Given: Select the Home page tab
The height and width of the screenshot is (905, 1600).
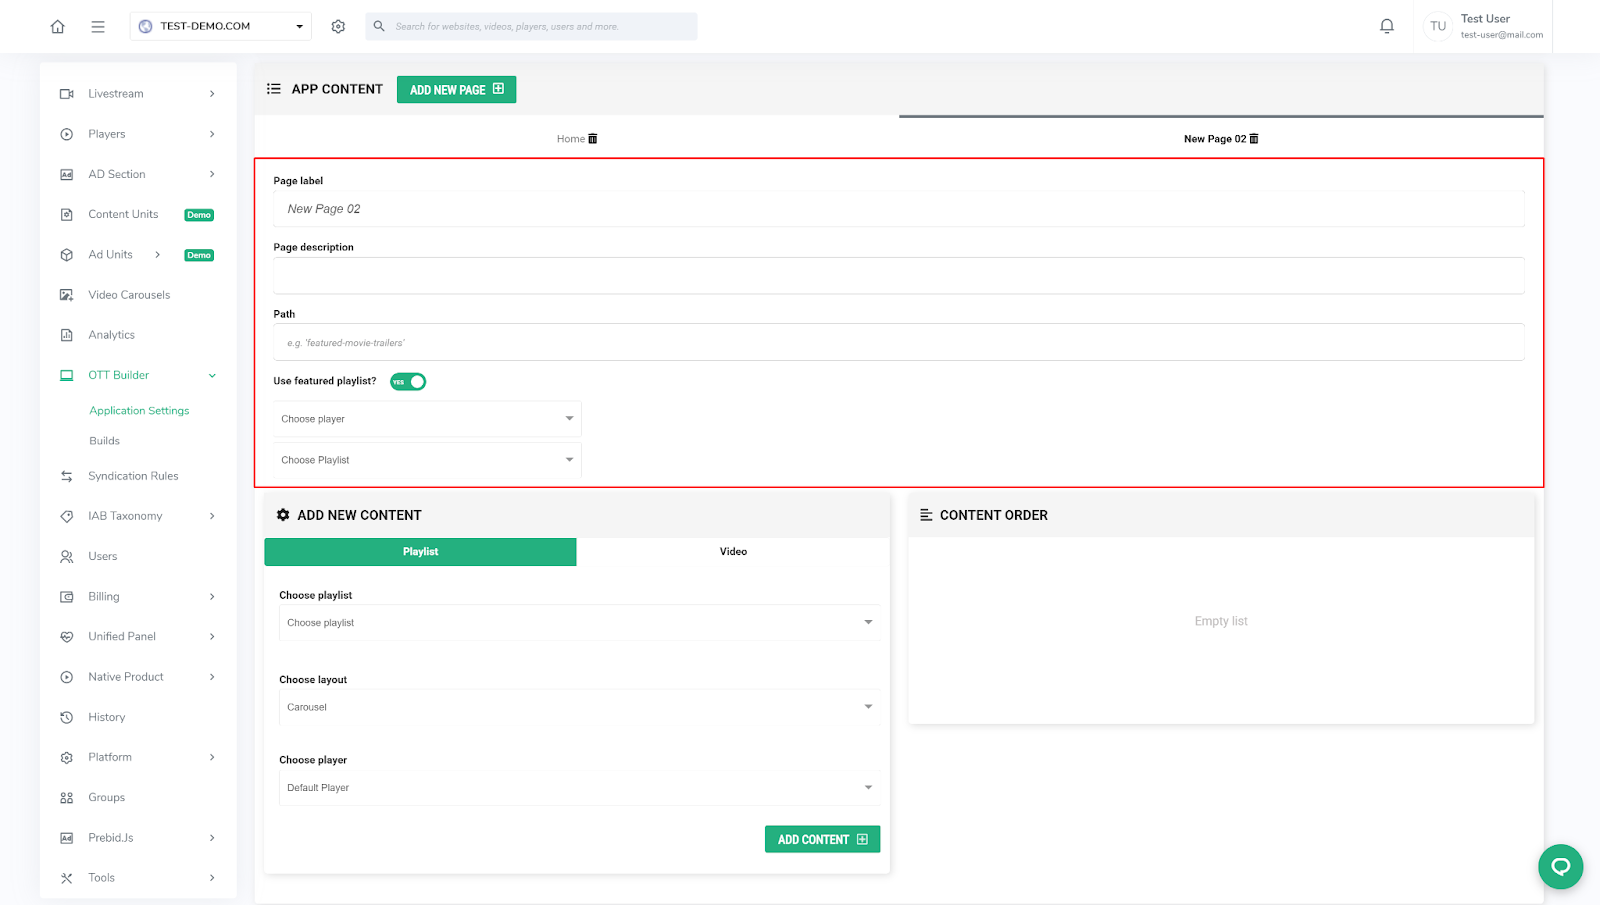Looking at the screenshot, I should pos(570,139).
